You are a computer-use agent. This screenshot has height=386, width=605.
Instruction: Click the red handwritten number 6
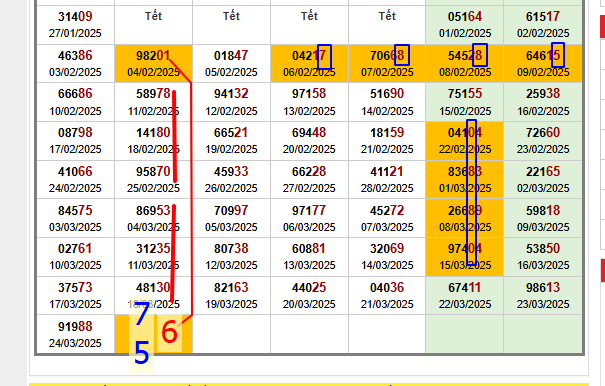point(169,332)
